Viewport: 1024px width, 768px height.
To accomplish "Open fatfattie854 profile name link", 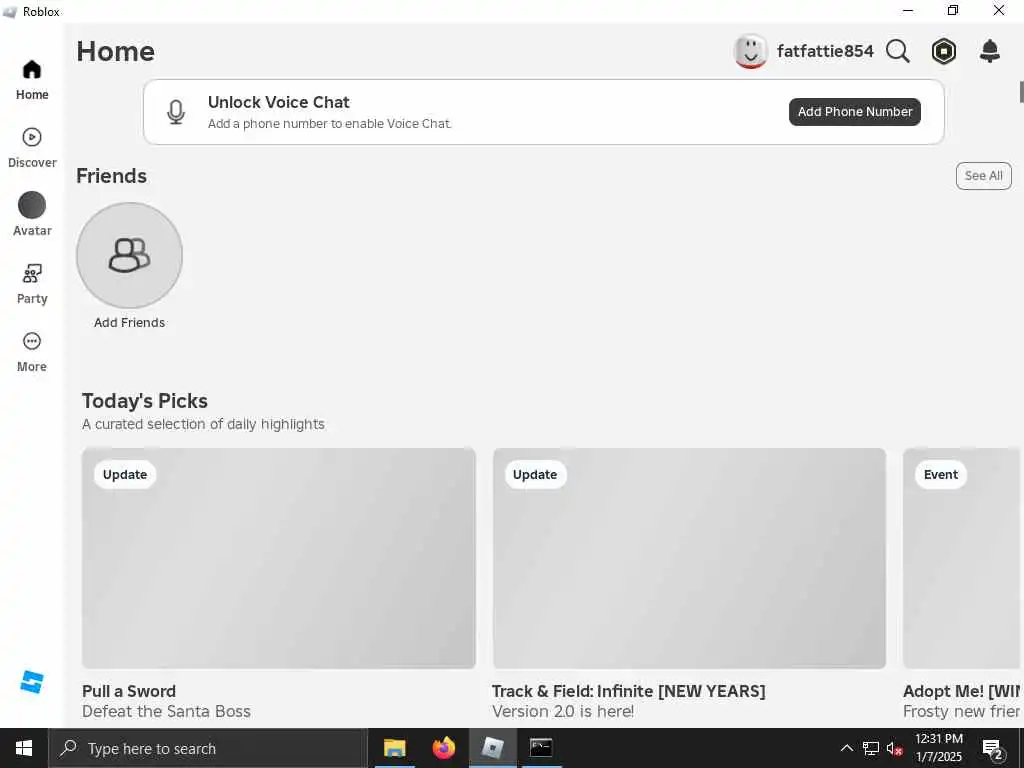I will pos(825,51).
